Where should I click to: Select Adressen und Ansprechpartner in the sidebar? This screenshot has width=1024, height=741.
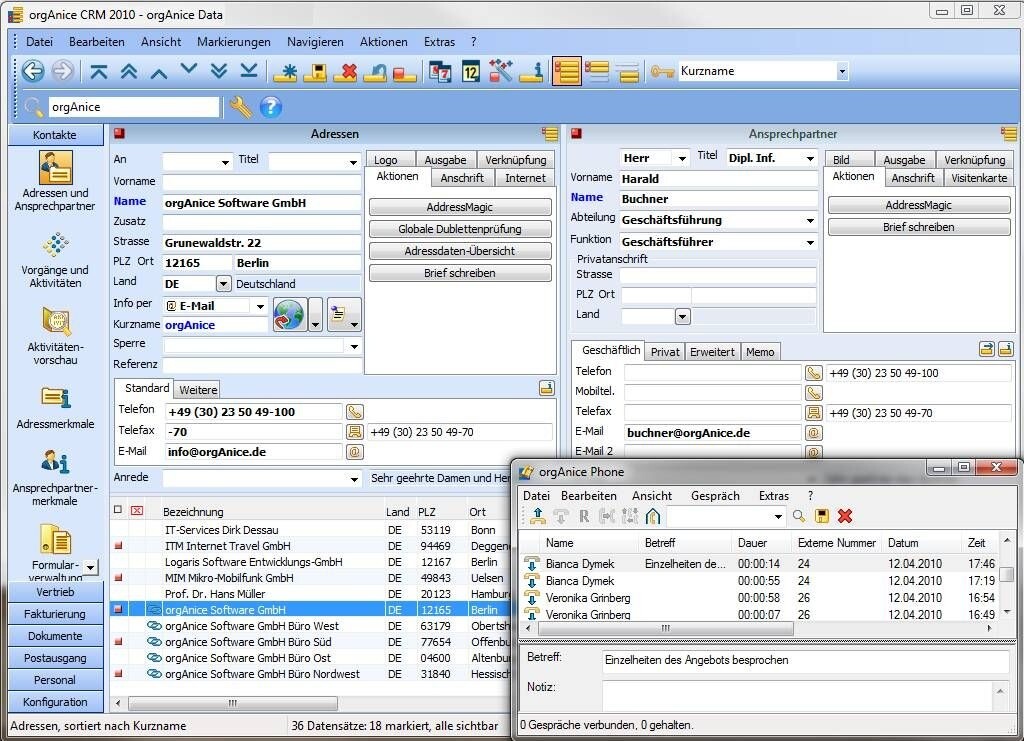54,180
